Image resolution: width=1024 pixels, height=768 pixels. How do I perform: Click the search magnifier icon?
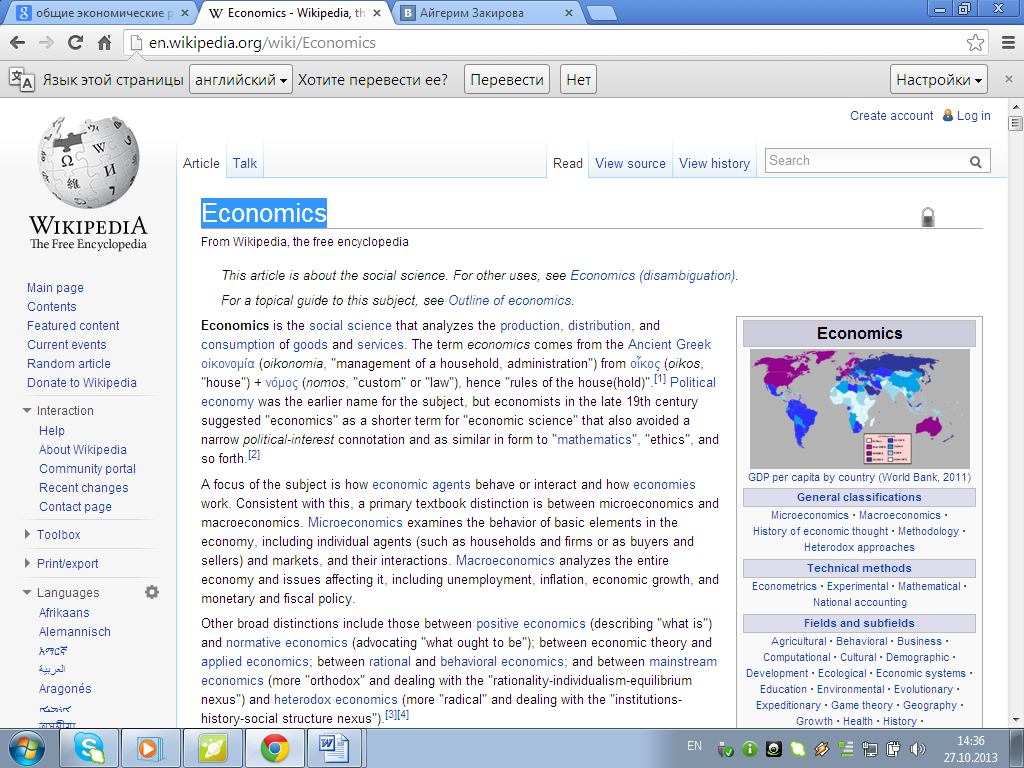point(975,162)
